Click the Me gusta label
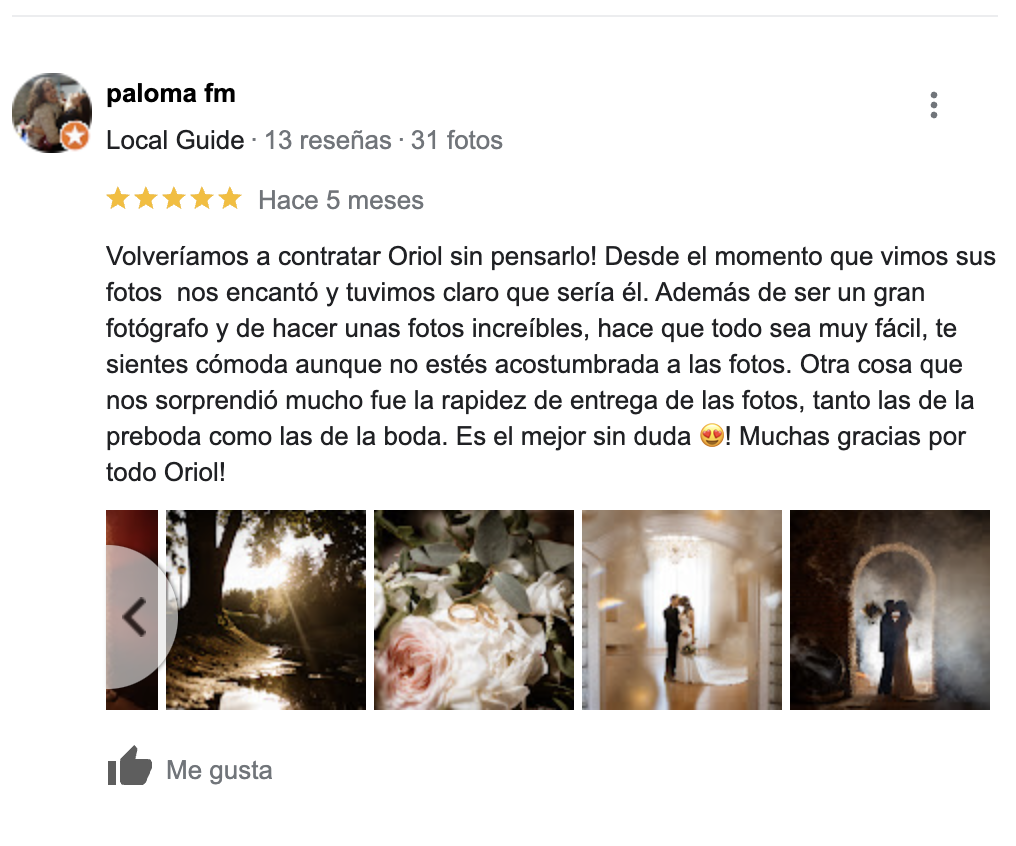 pyautogui.click(x=219, y=770)
